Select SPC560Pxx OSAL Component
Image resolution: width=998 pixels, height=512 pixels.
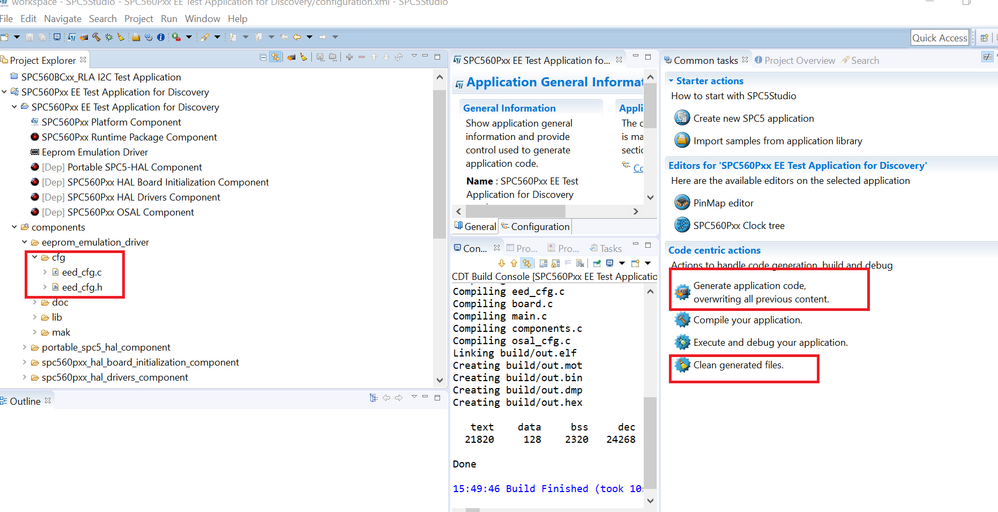point(130,212)
